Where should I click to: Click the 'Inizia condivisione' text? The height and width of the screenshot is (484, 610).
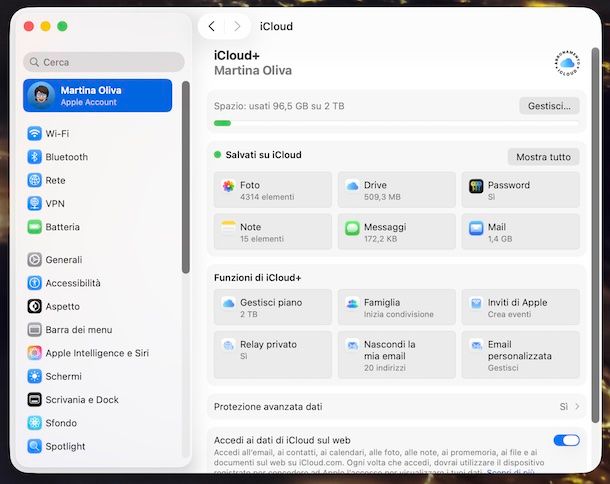399,314
